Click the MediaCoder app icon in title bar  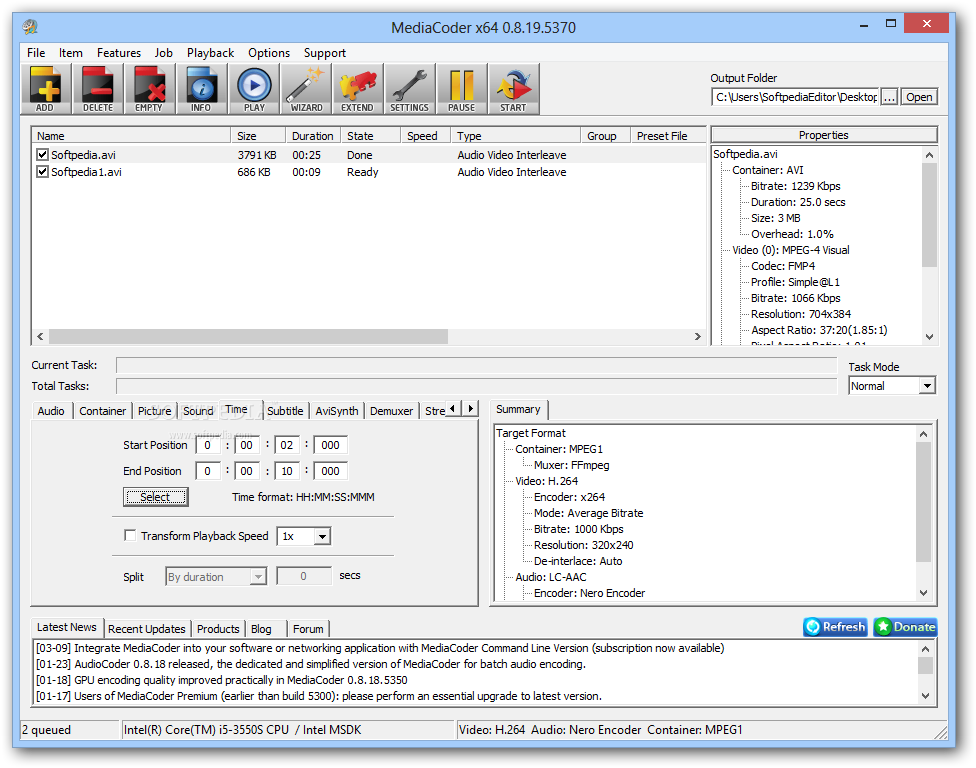(x=30, y=27)
